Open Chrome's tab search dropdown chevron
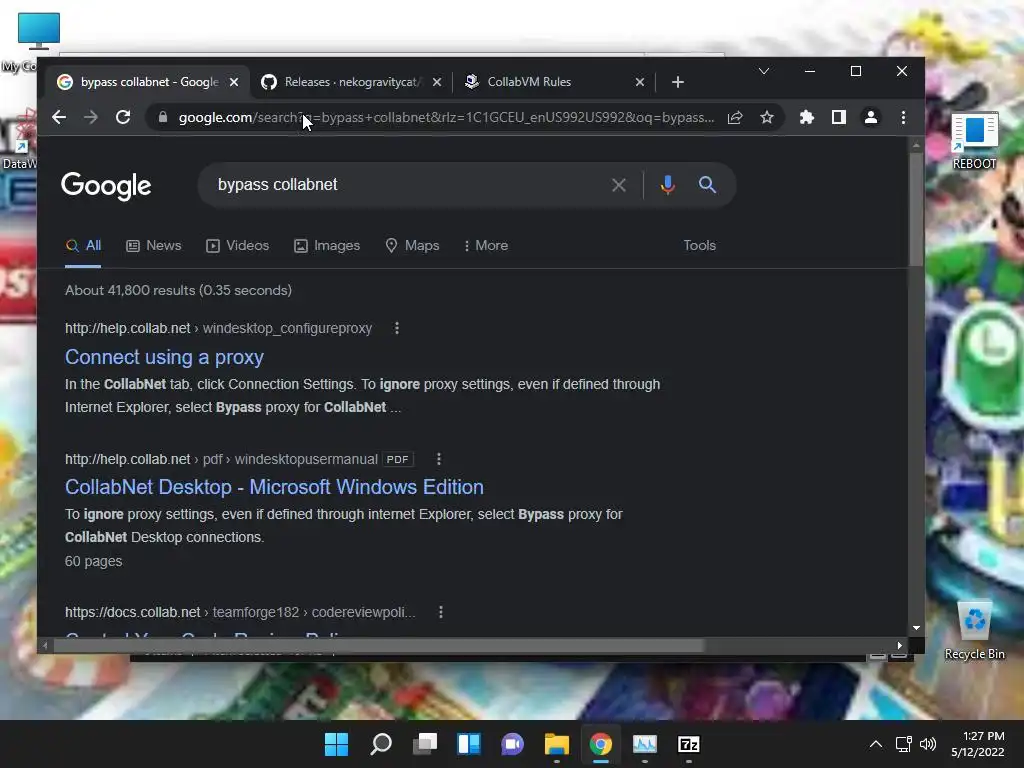Screen dimensions: 1024x768 click(763, 71)
